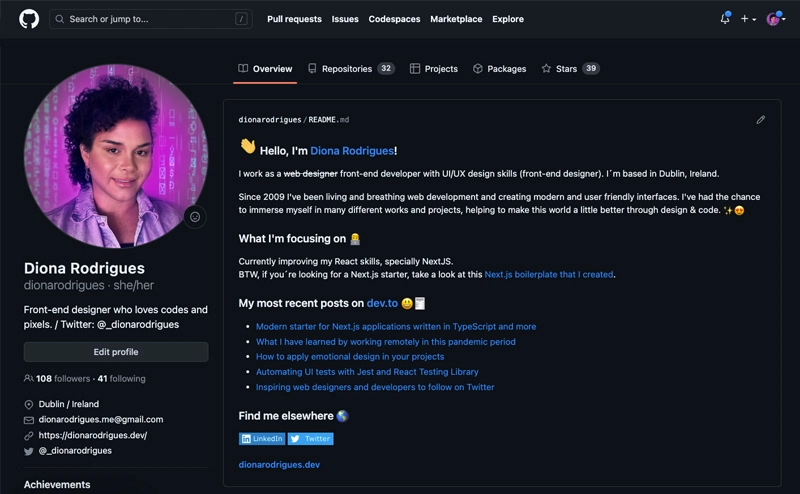Switch to the Stars tab
The image size is (800, 494).
(x=570, y=68)
